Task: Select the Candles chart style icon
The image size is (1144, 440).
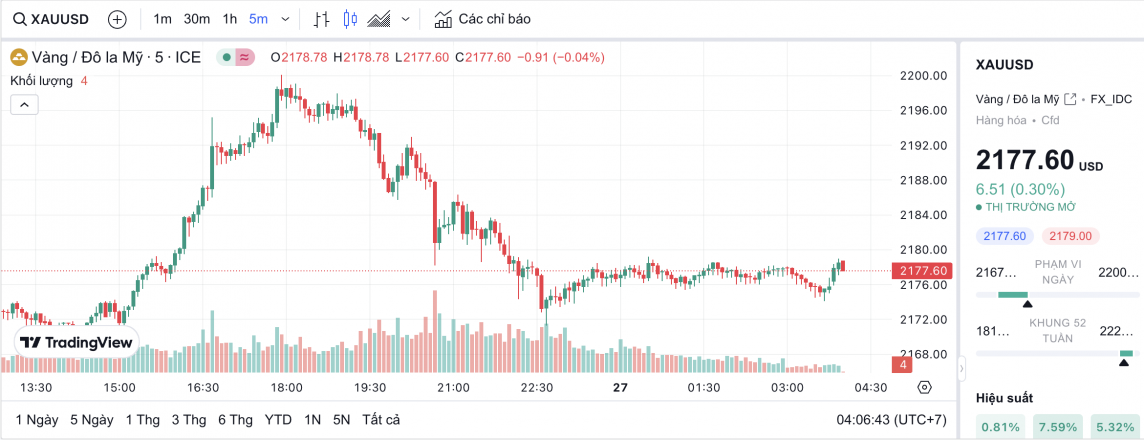Action: [349, 19]
